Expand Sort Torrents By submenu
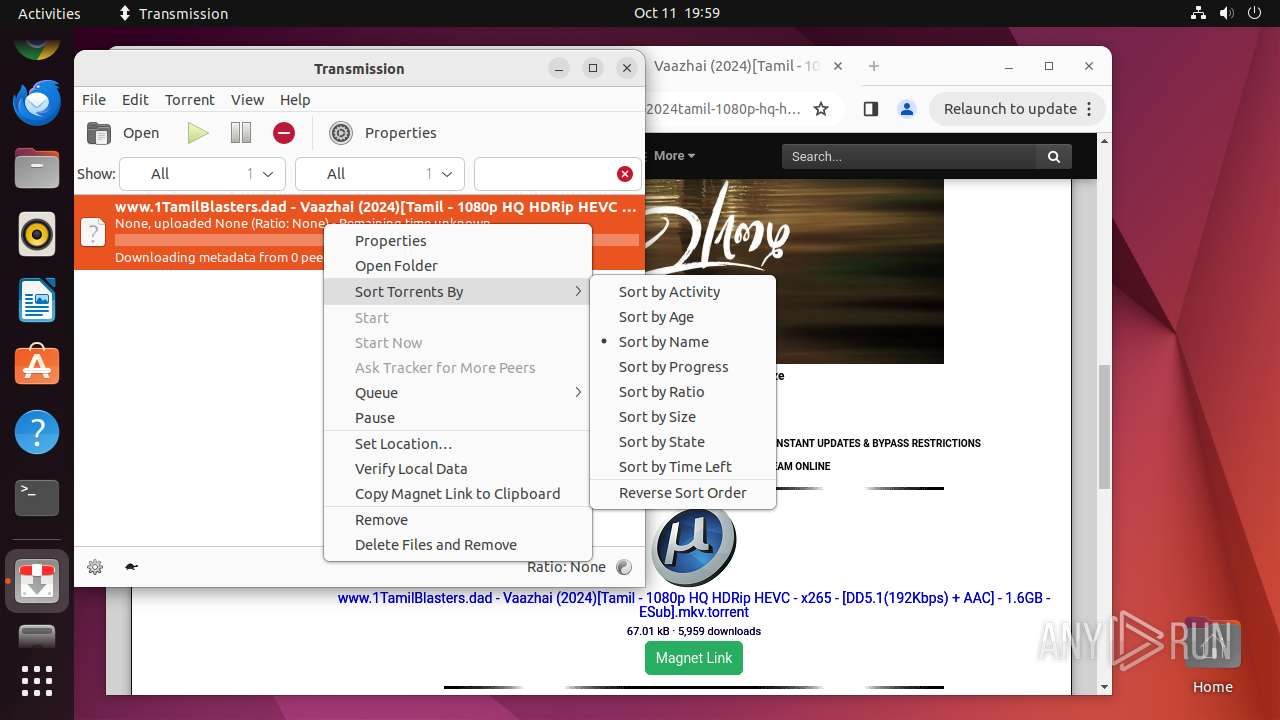1280x720 pixels. click(458, 292)
